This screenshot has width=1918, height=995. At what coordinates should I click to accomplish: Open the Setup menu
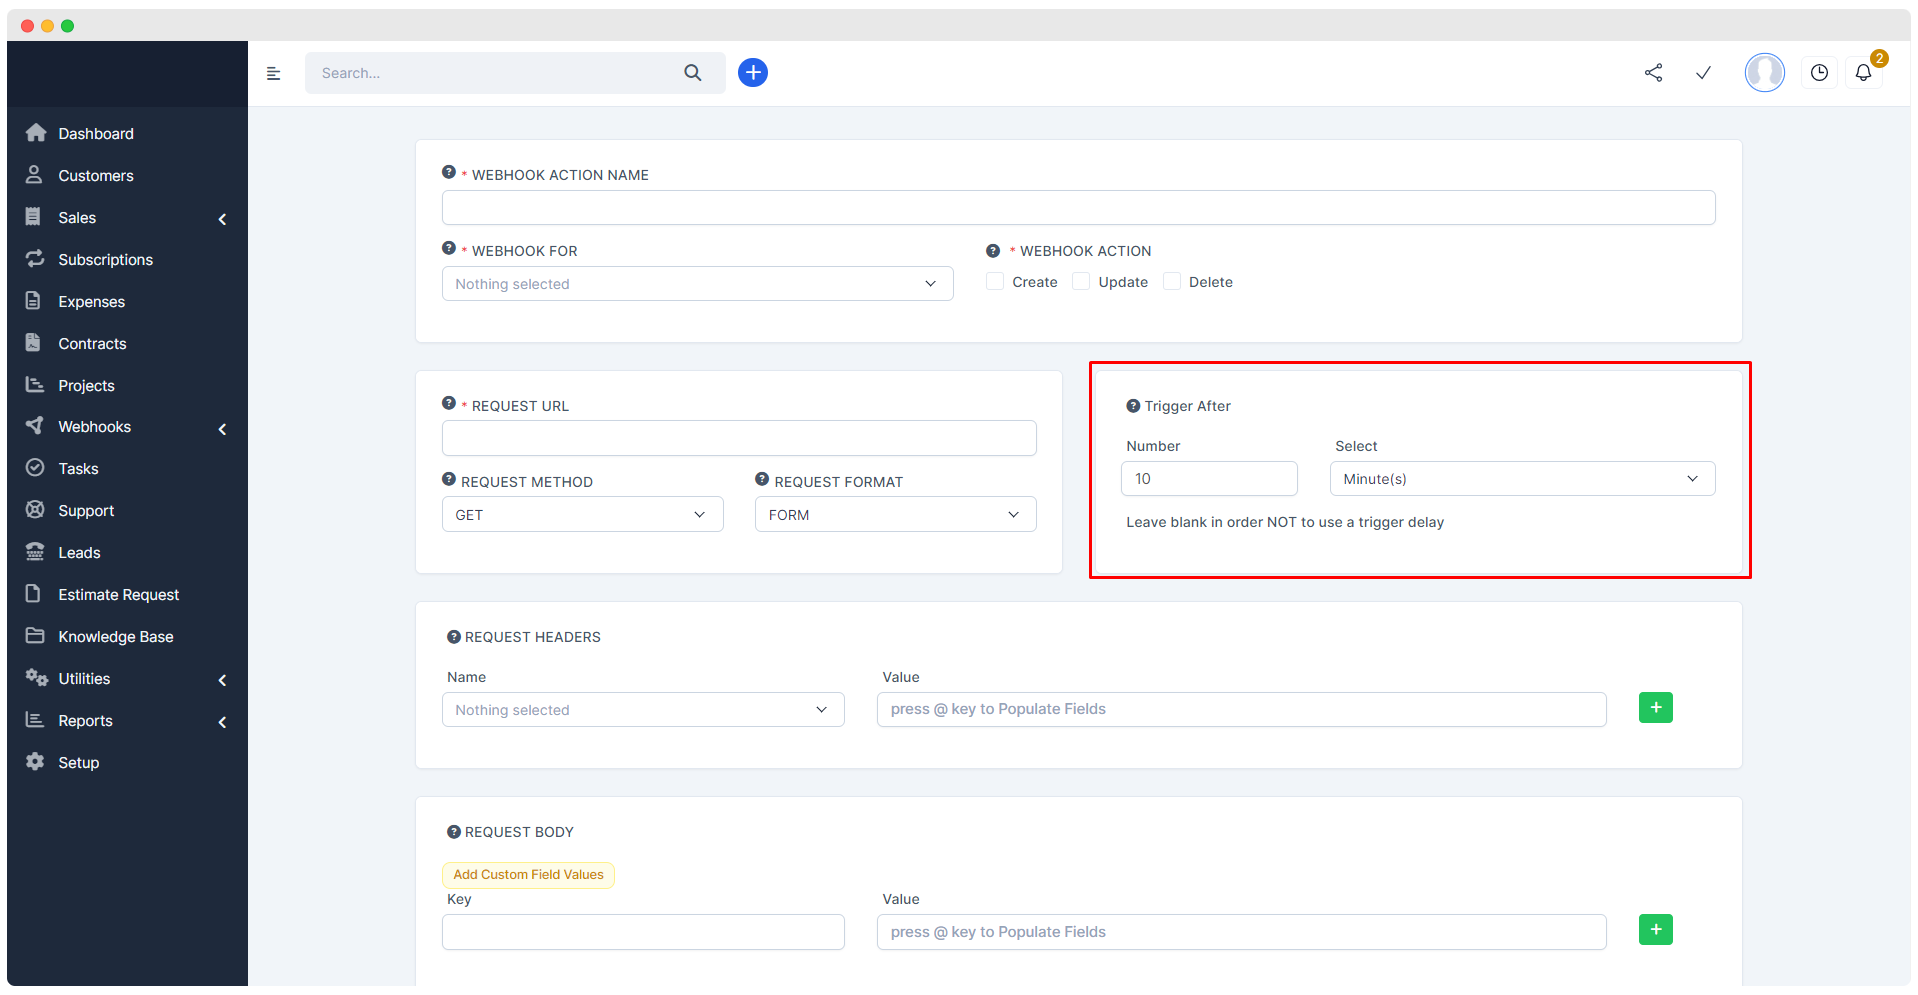point(78,762)
